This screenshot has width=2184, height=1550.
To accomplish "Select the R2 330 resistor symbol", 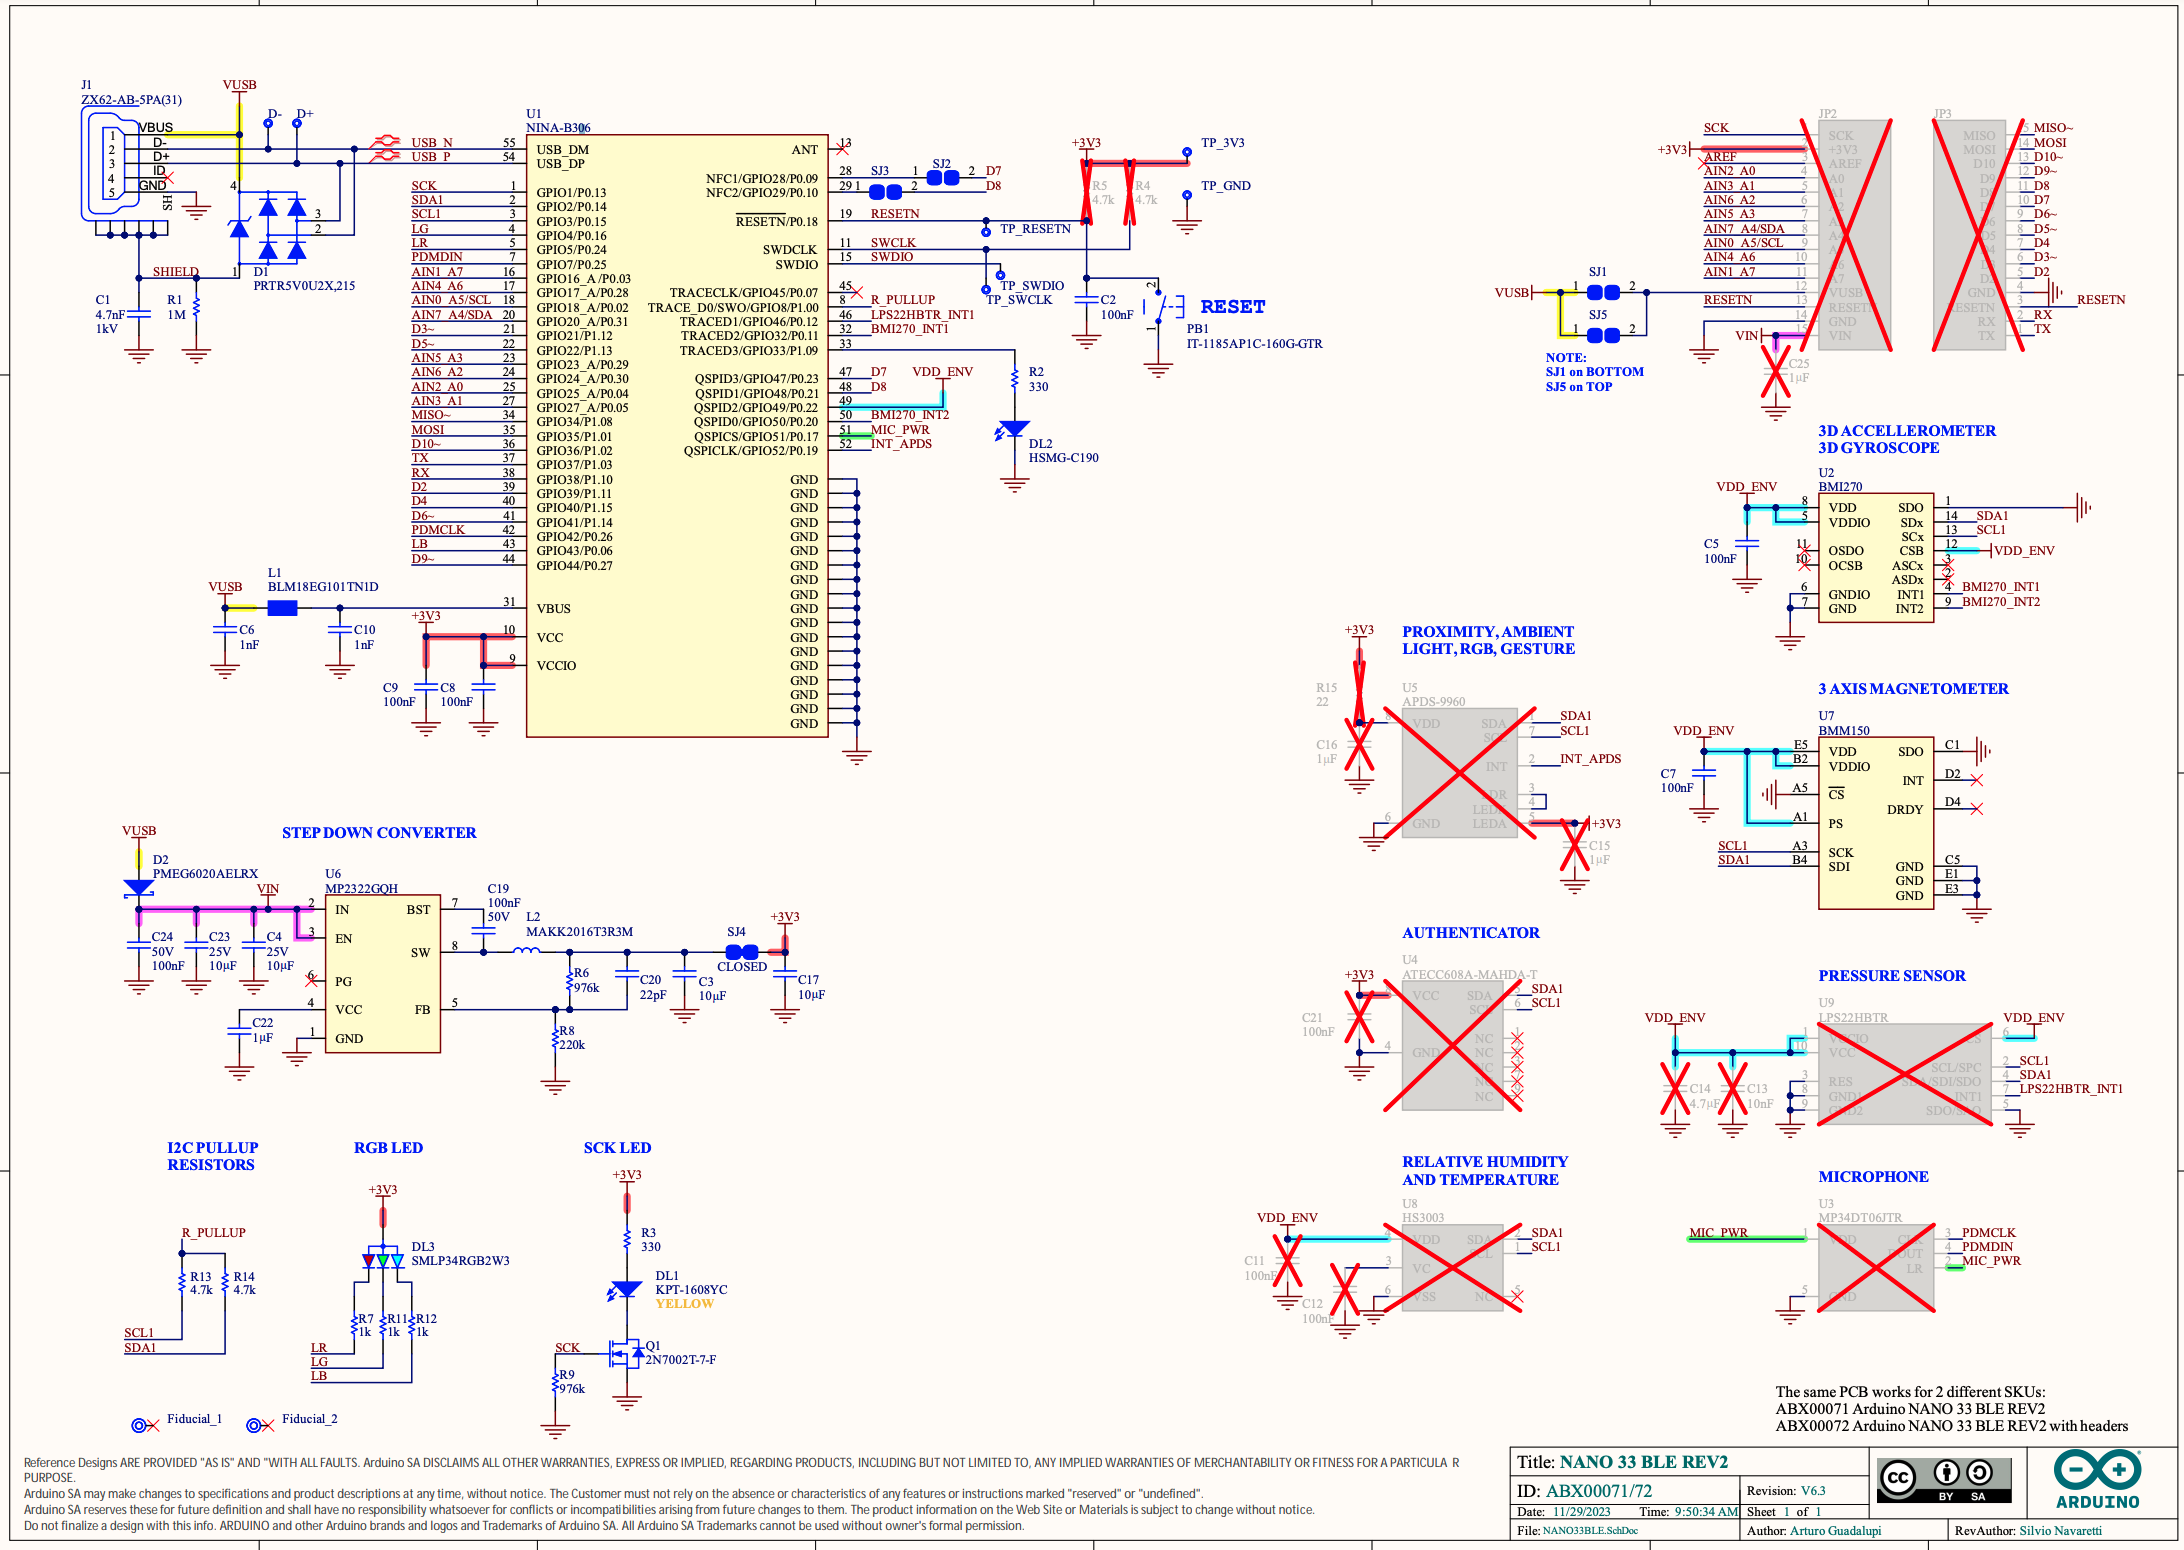I will point(1014,379).
